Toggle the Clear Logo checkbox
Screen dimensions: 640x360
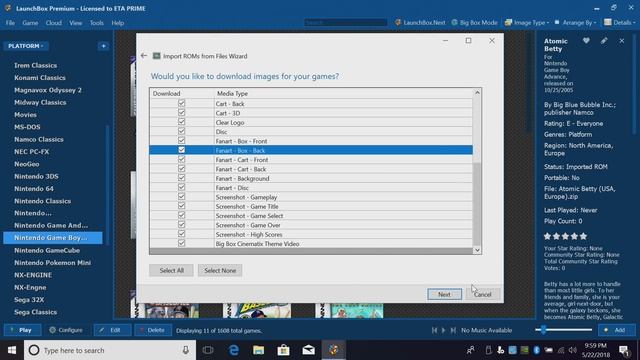point(182,122)
